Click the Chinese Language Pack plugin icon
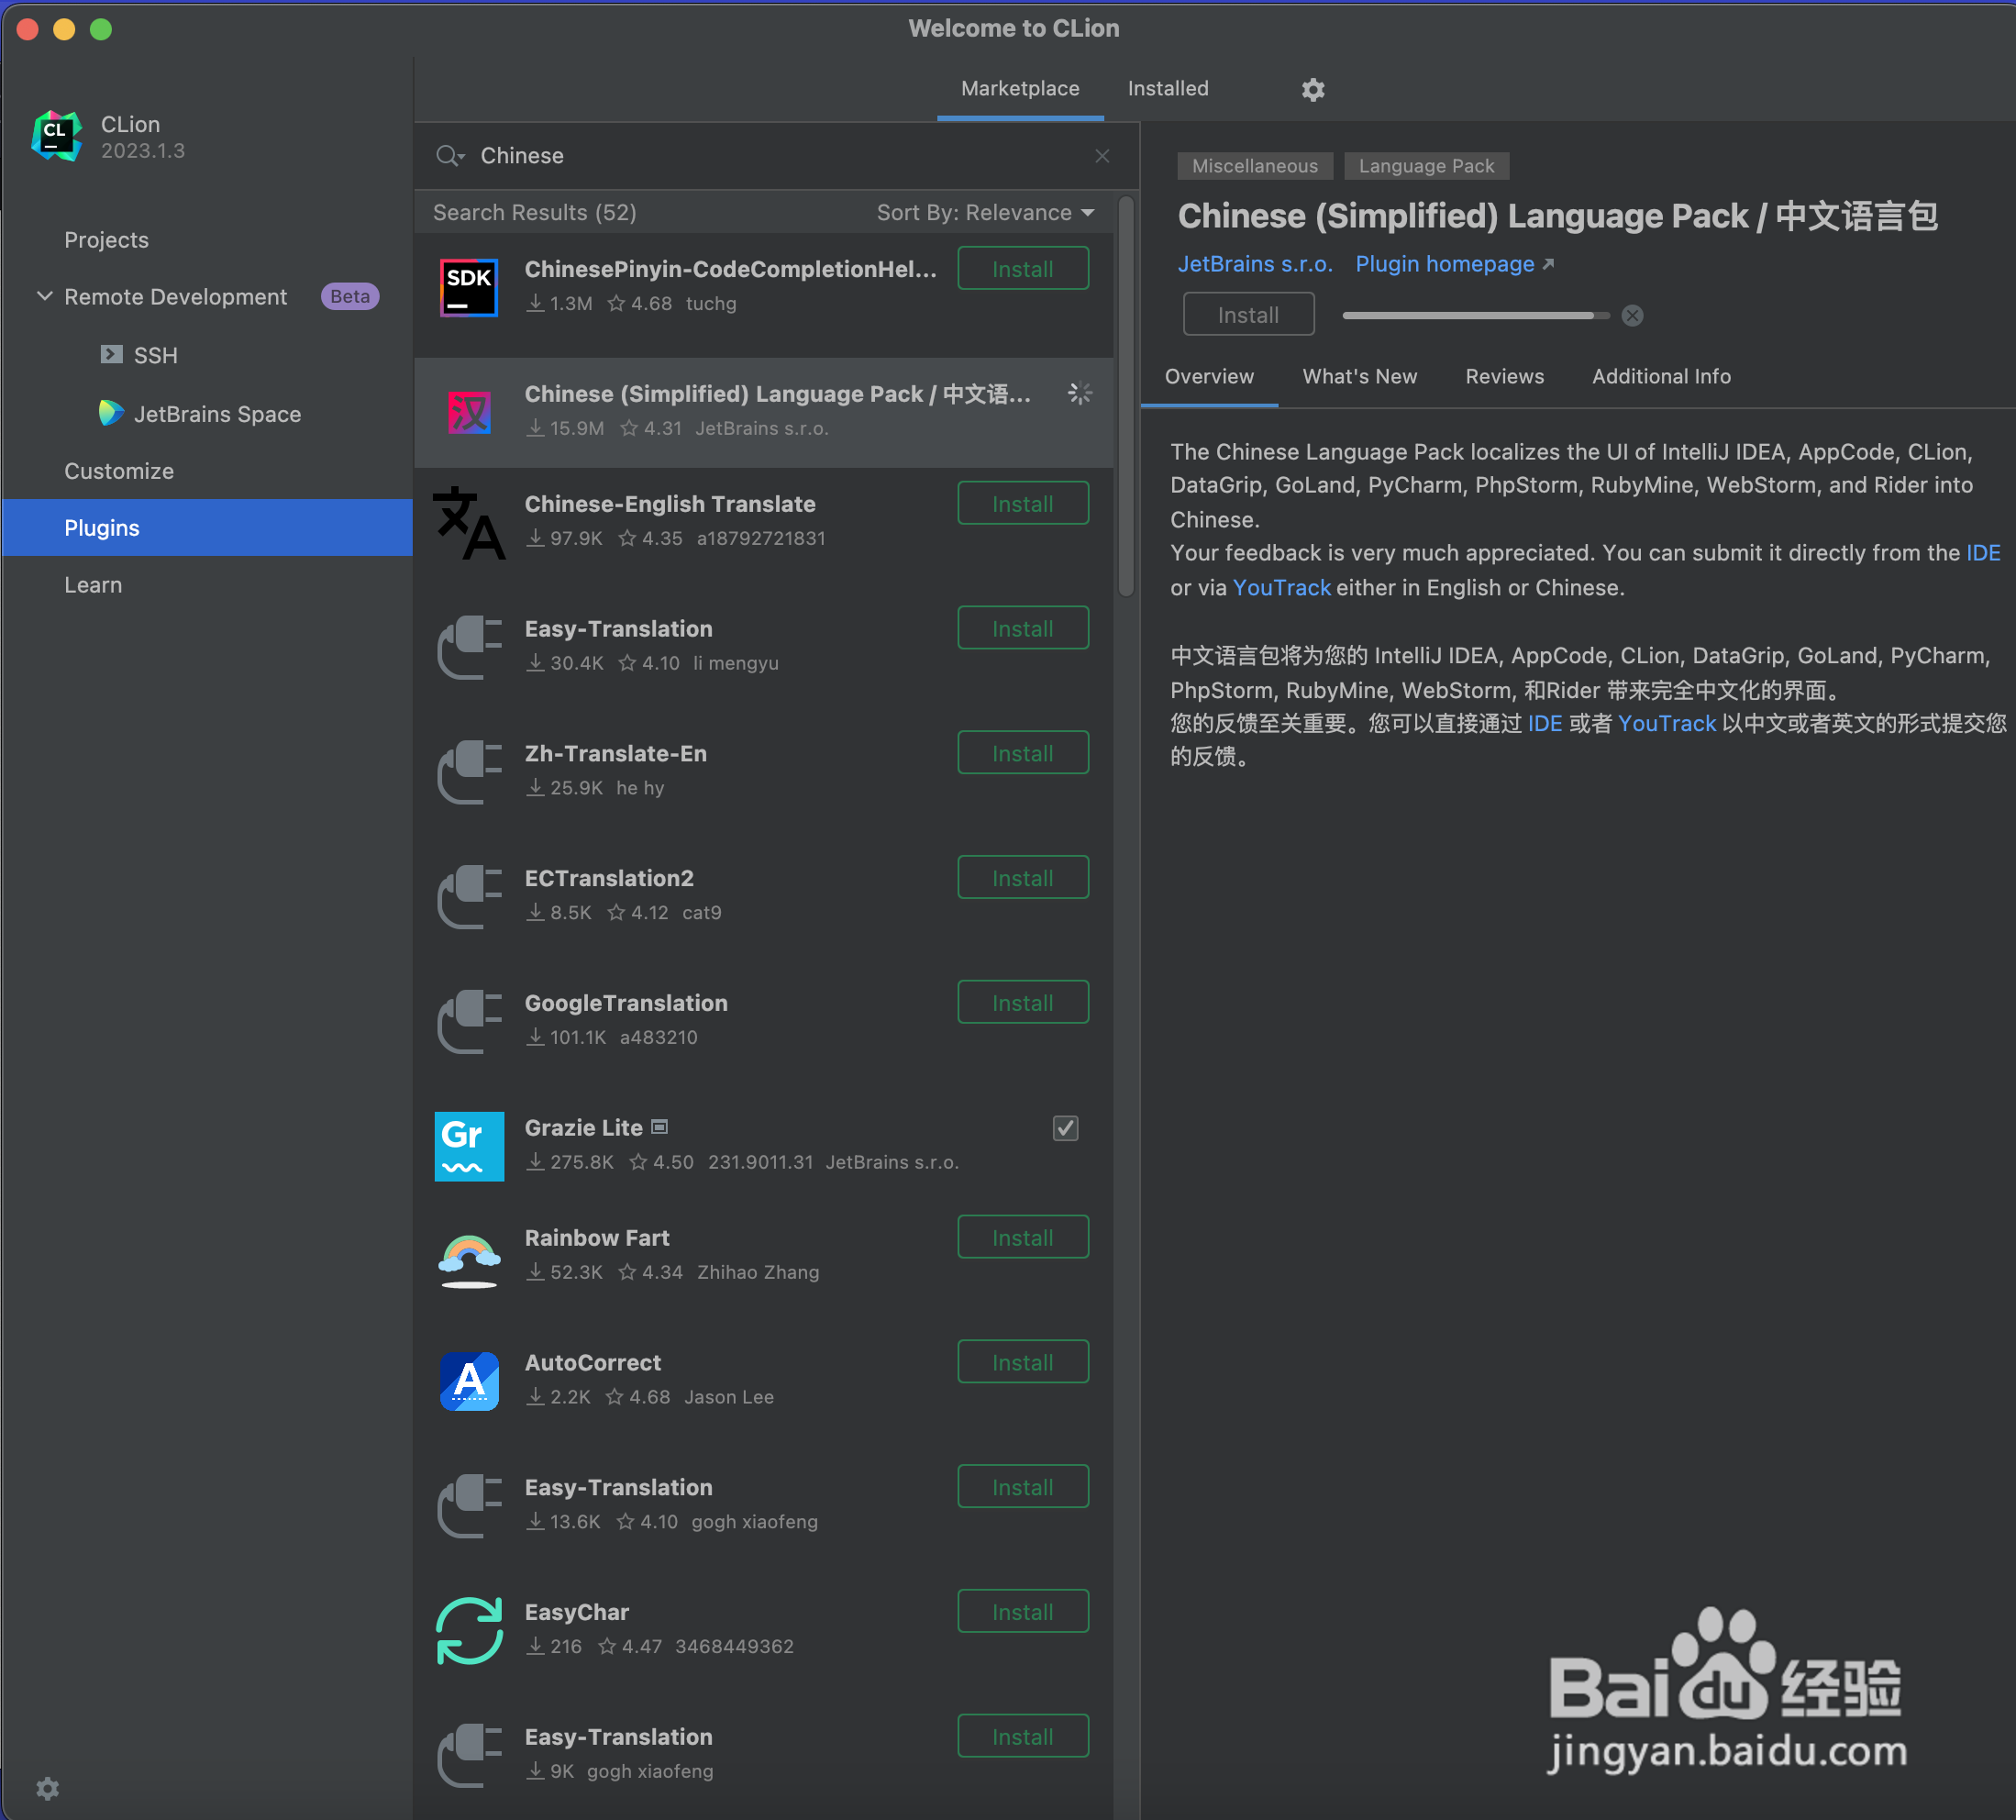The height and width of the screenshot is (1820, 2016). coord(469,412)
